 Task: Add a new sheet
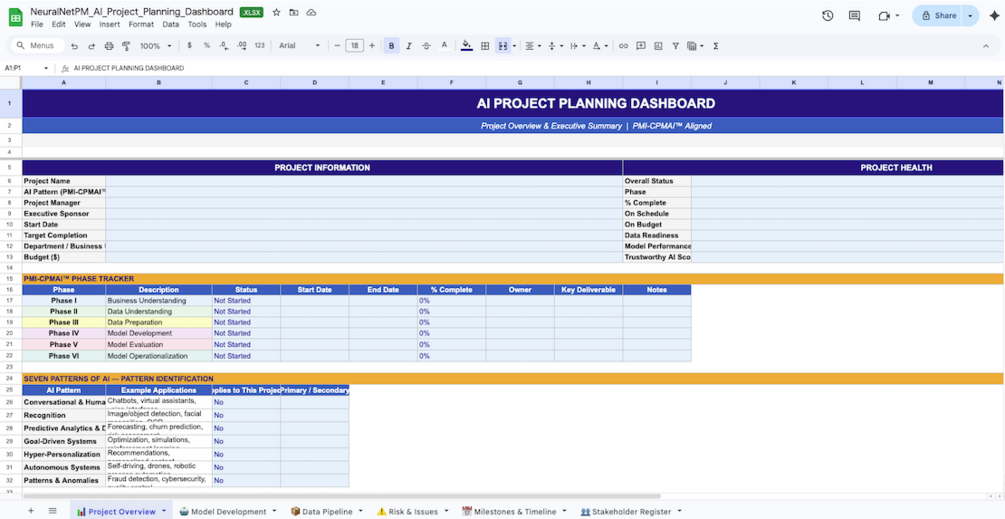31,511
